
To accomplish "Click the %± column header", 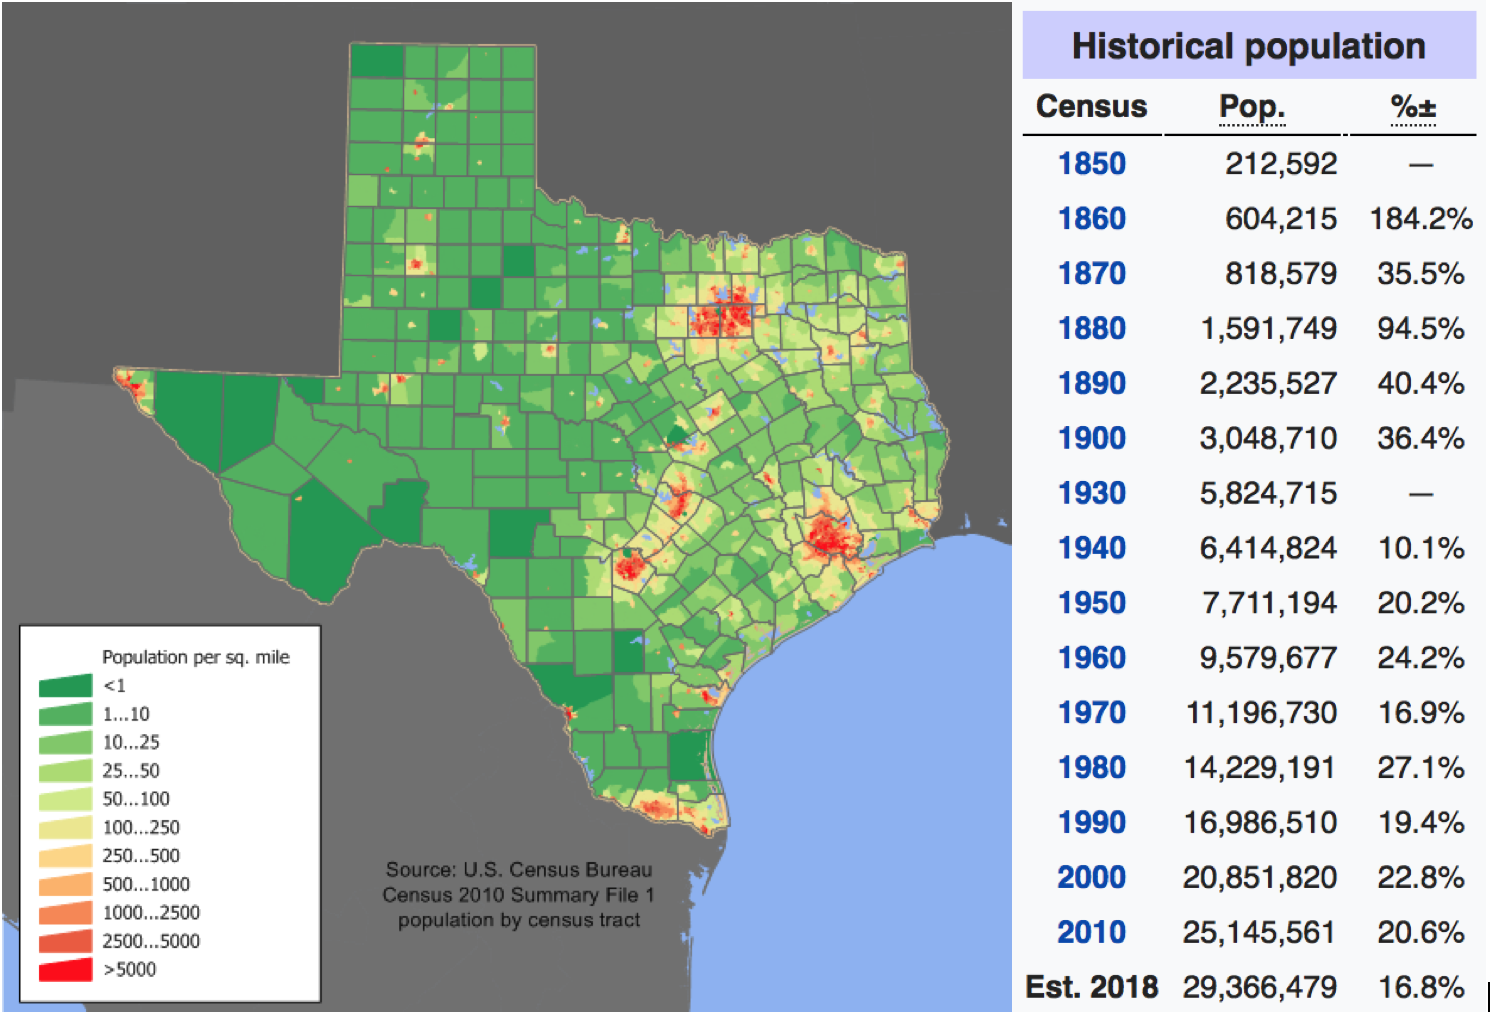I will pyautogui.click(x=1413, y=108).
